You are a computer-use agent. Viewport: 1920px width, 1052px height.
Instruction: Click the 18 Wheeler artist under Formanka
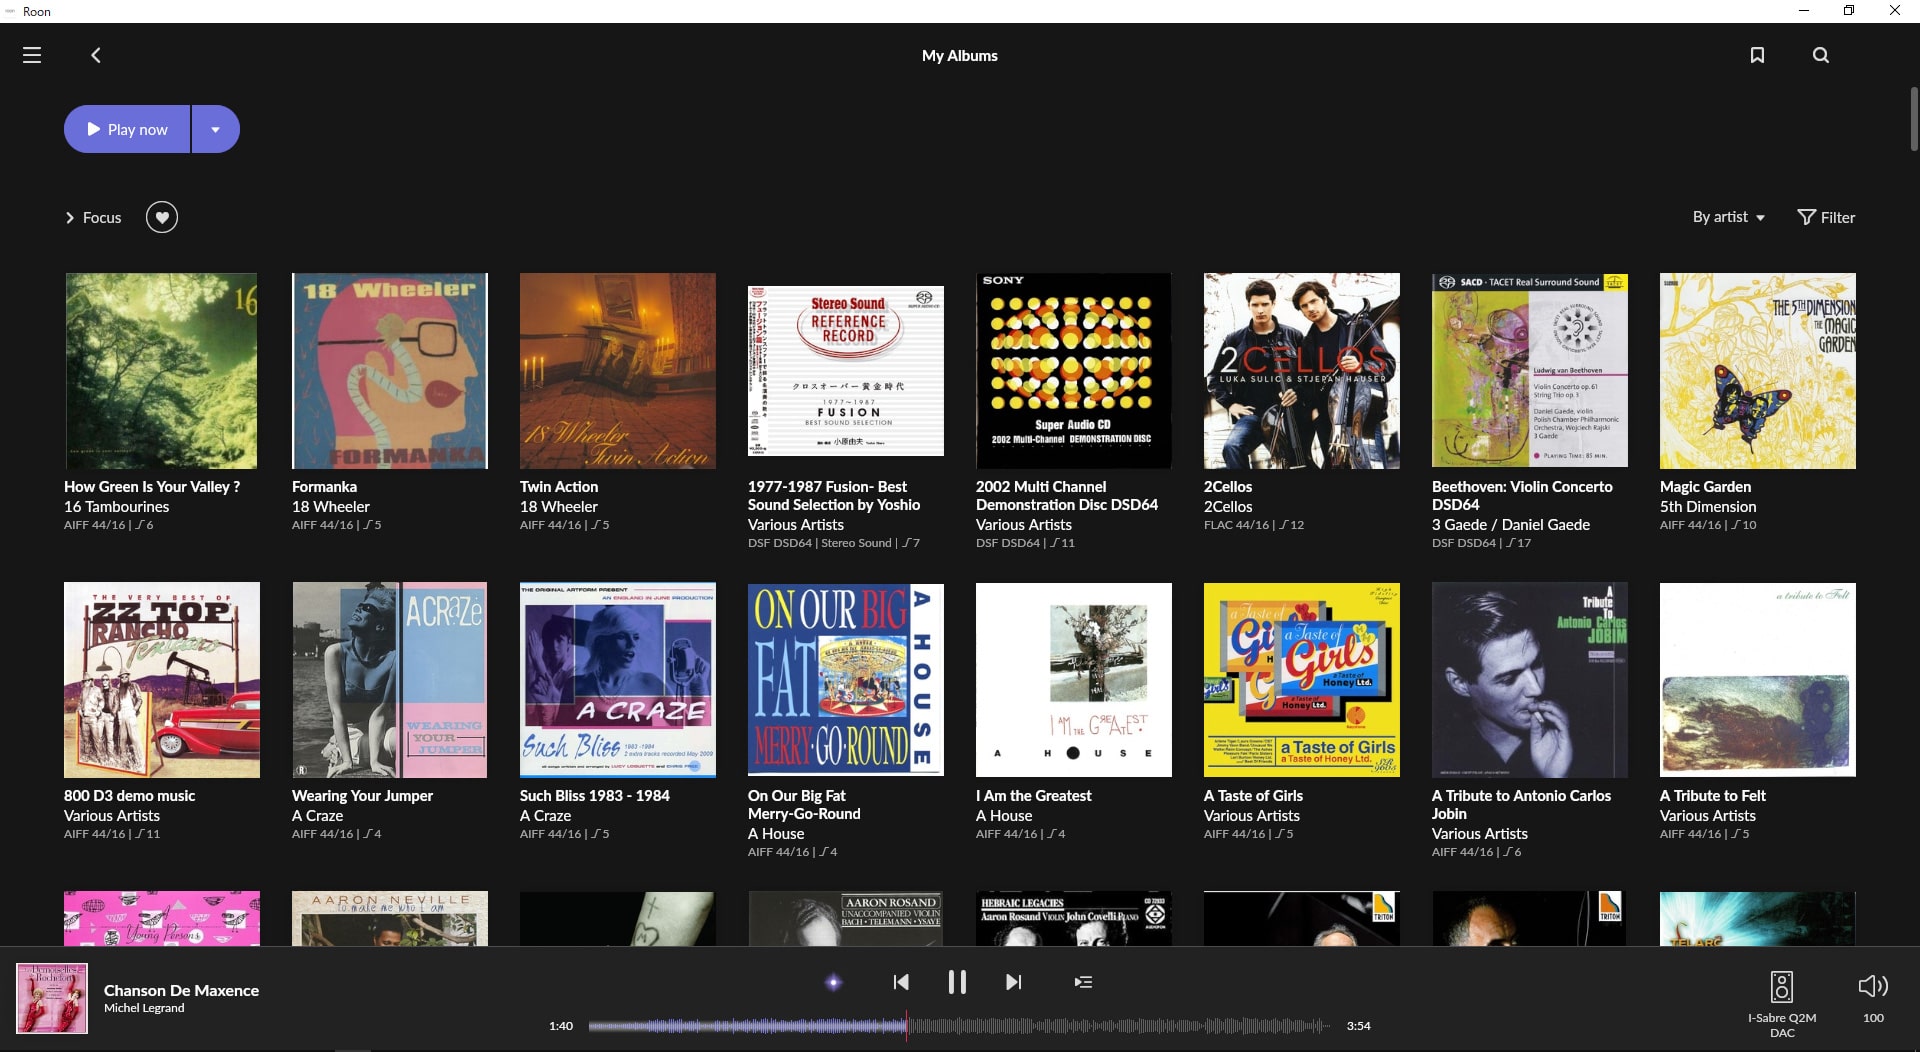pyautogui.click(x=331, y=507)
